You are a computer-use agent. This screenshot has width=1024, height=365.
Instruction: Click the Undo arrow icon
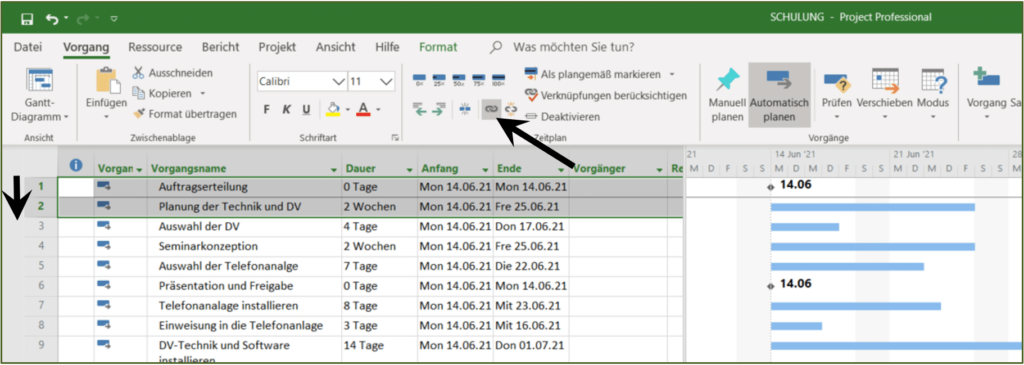(x=52, y=18)
